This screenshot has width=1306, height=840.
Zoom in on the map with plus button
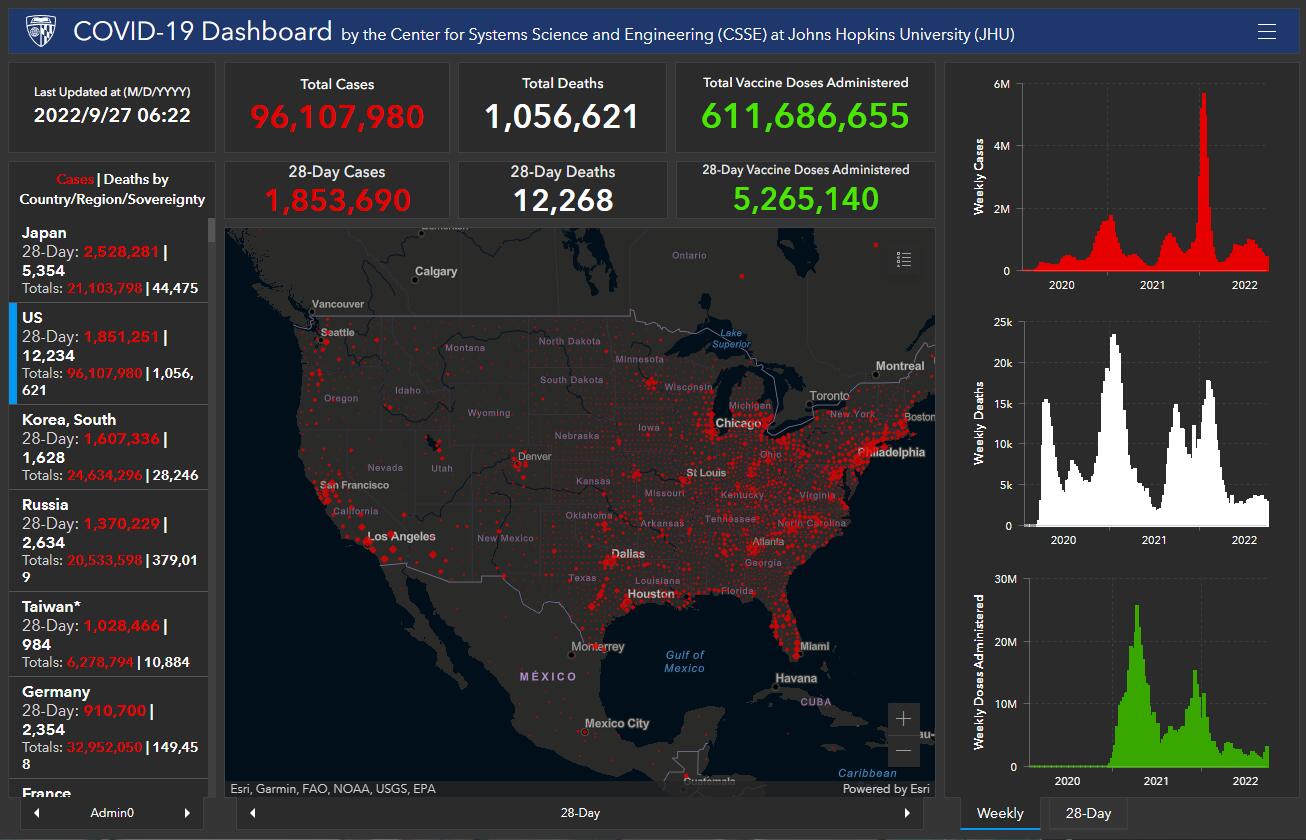click(x=904, y=718)
